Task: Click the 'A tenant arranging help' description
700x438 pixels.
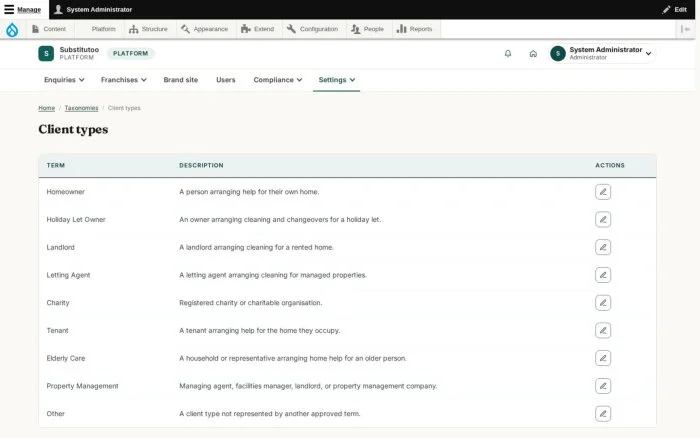Action: [259, 330]
